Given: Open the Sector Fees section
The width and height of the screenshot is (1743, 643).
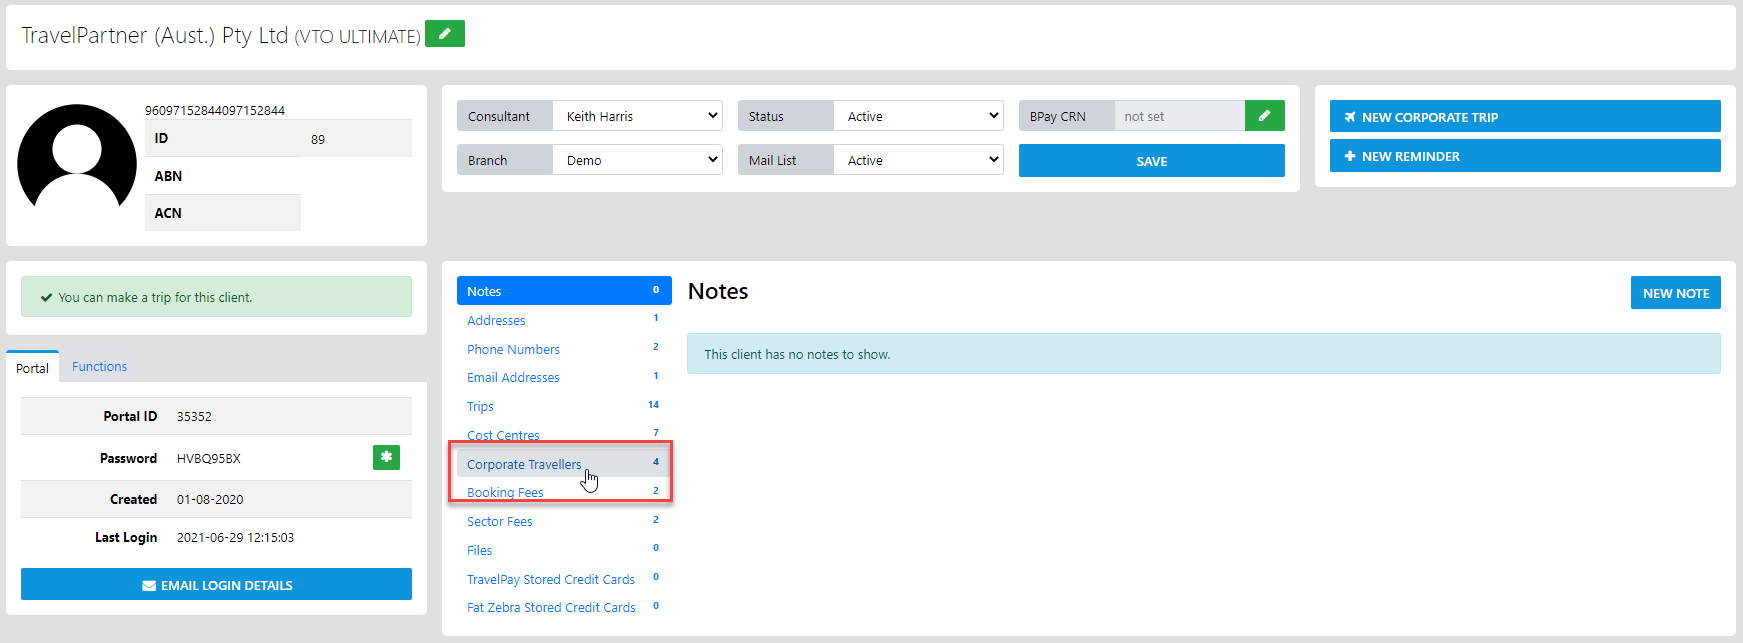Looking at the screenshot, I should (564, 521).
